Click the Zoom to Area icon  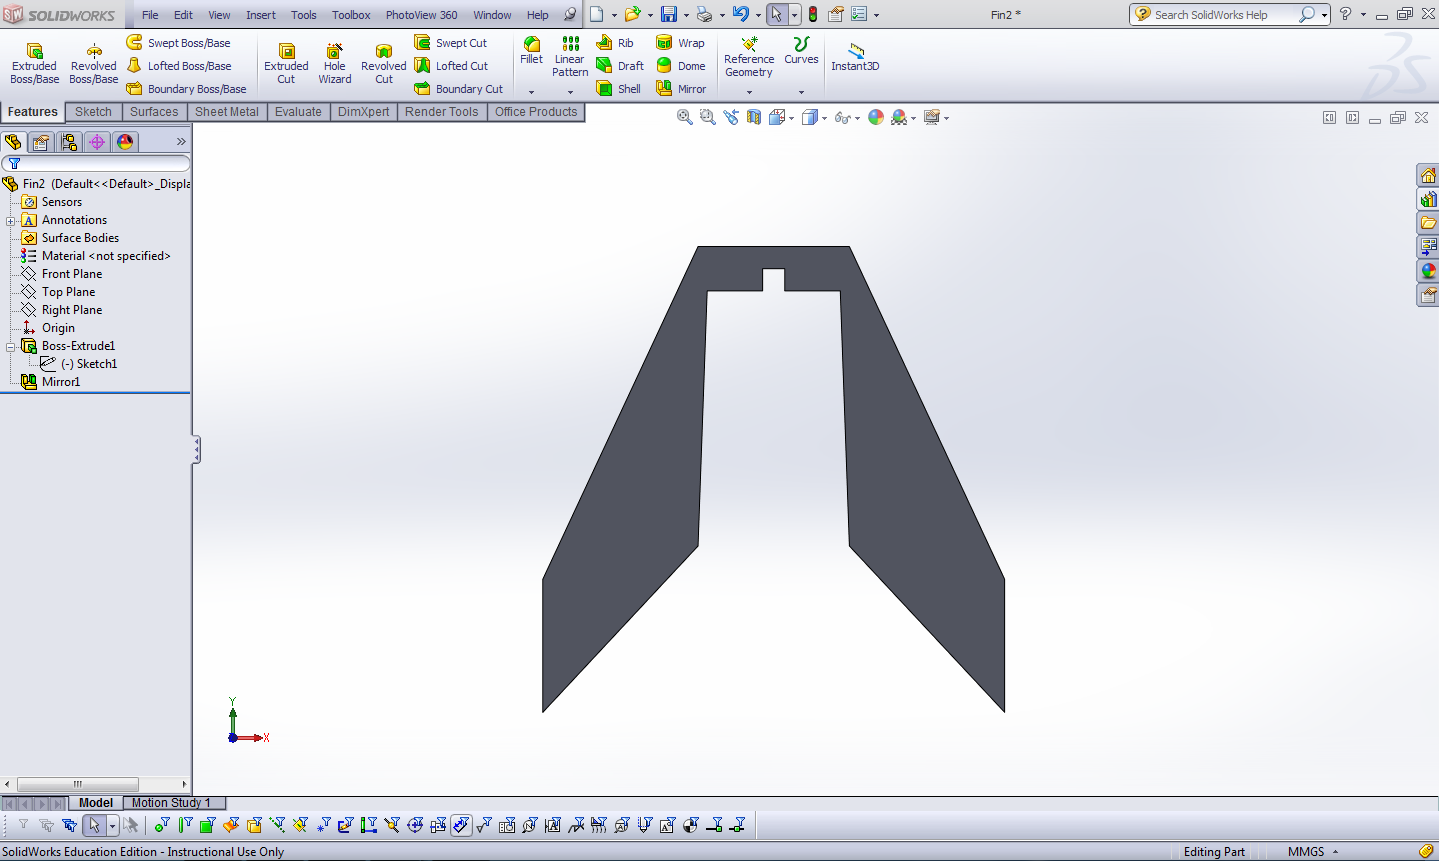tap(708, 117)
